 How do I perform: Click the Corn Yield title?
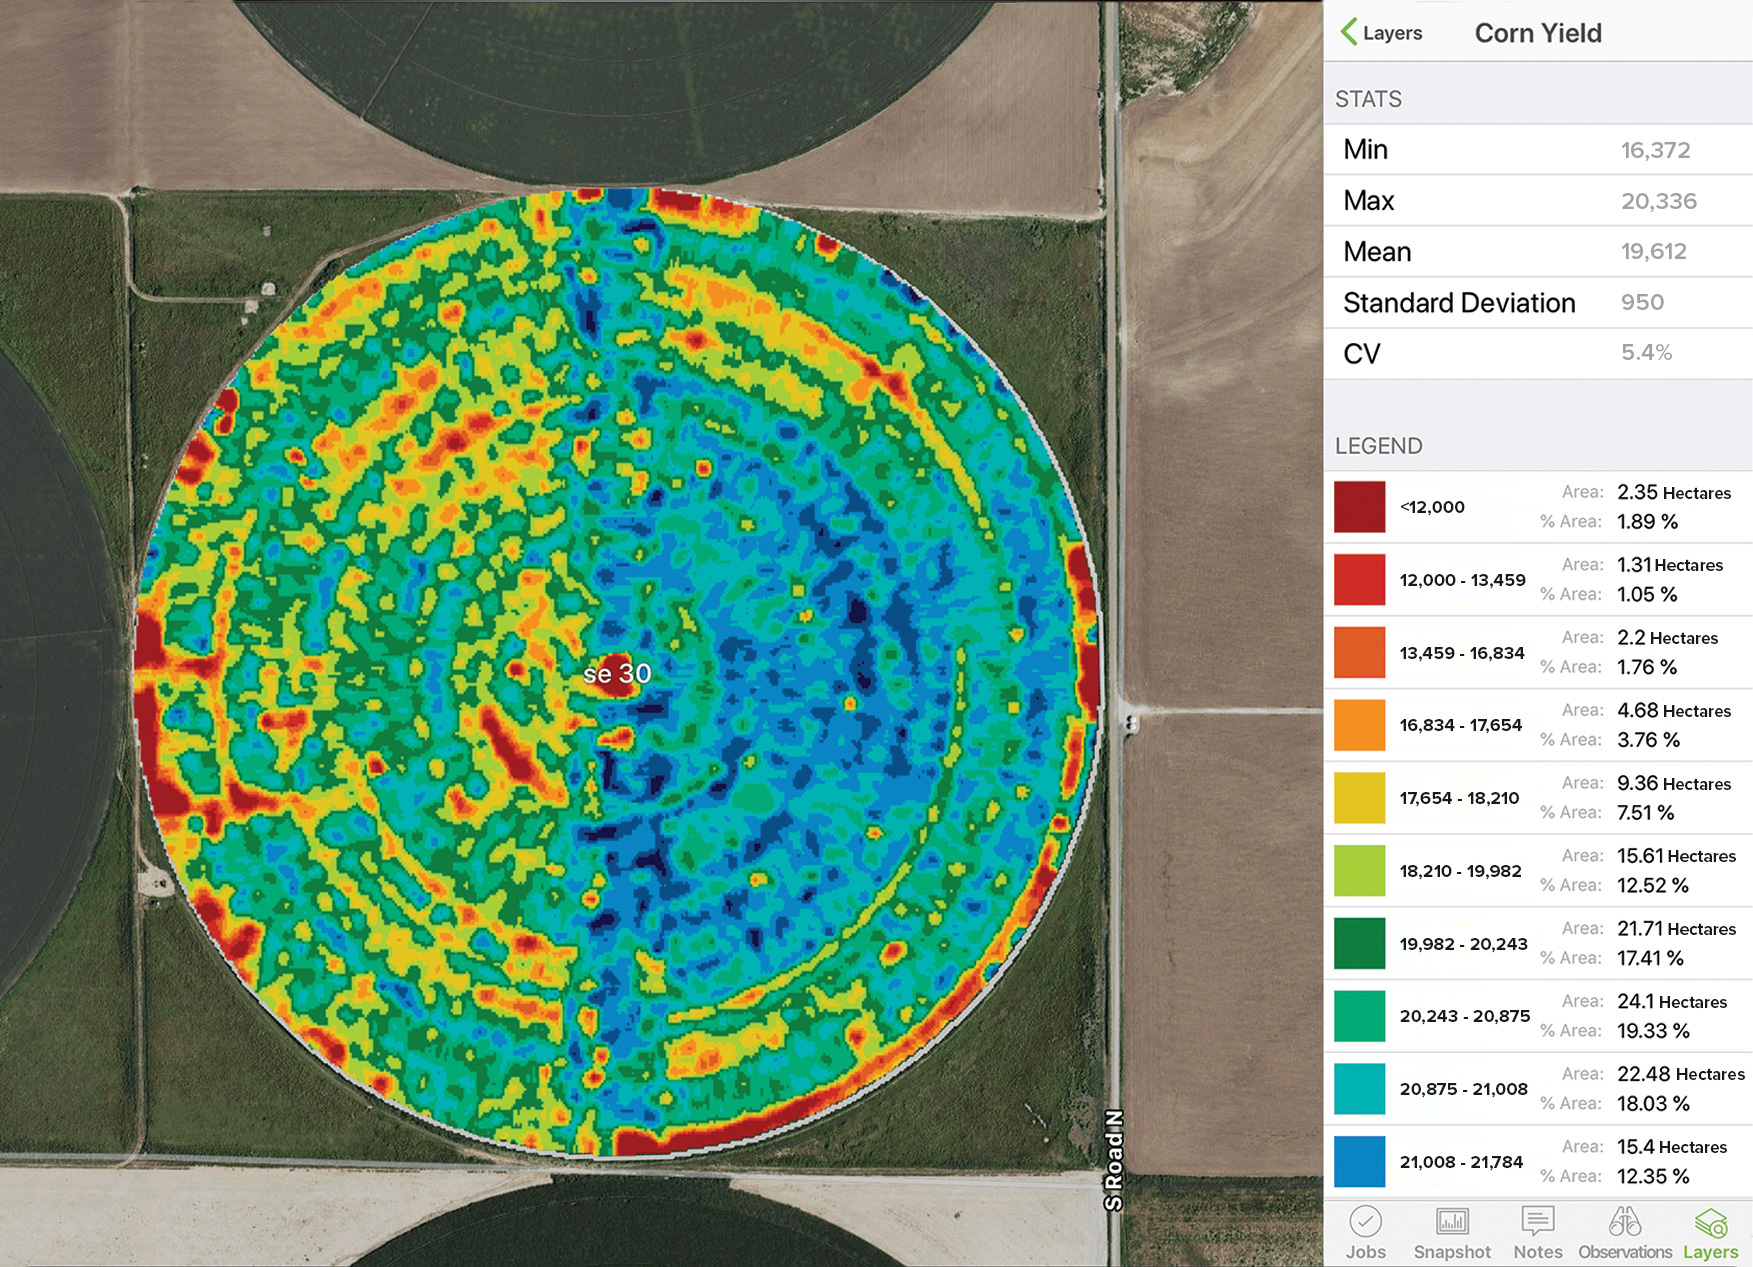click(1538, 33)
